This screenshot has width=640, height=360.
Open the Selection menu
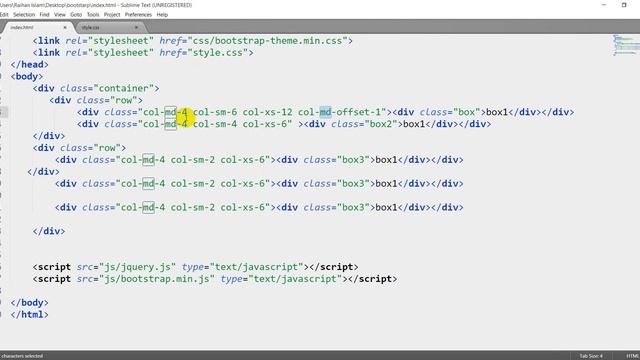pos(24,15)
